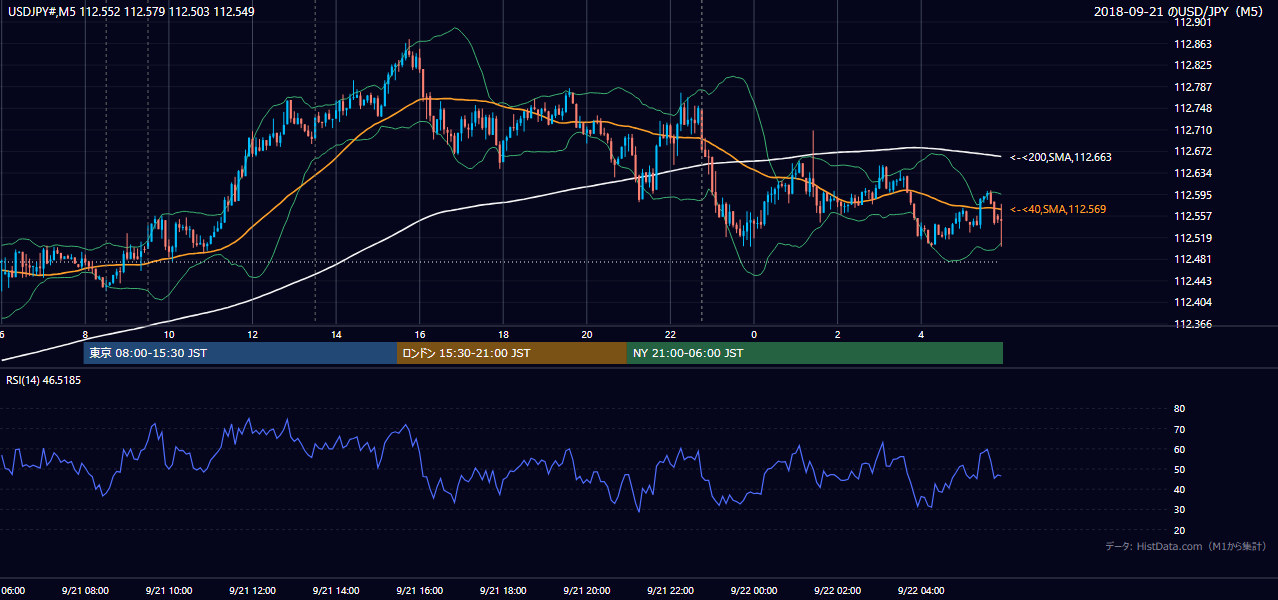Click RSI scale level 50
This screenshot has width=1278, height=600.
(x=1179, y=469)
